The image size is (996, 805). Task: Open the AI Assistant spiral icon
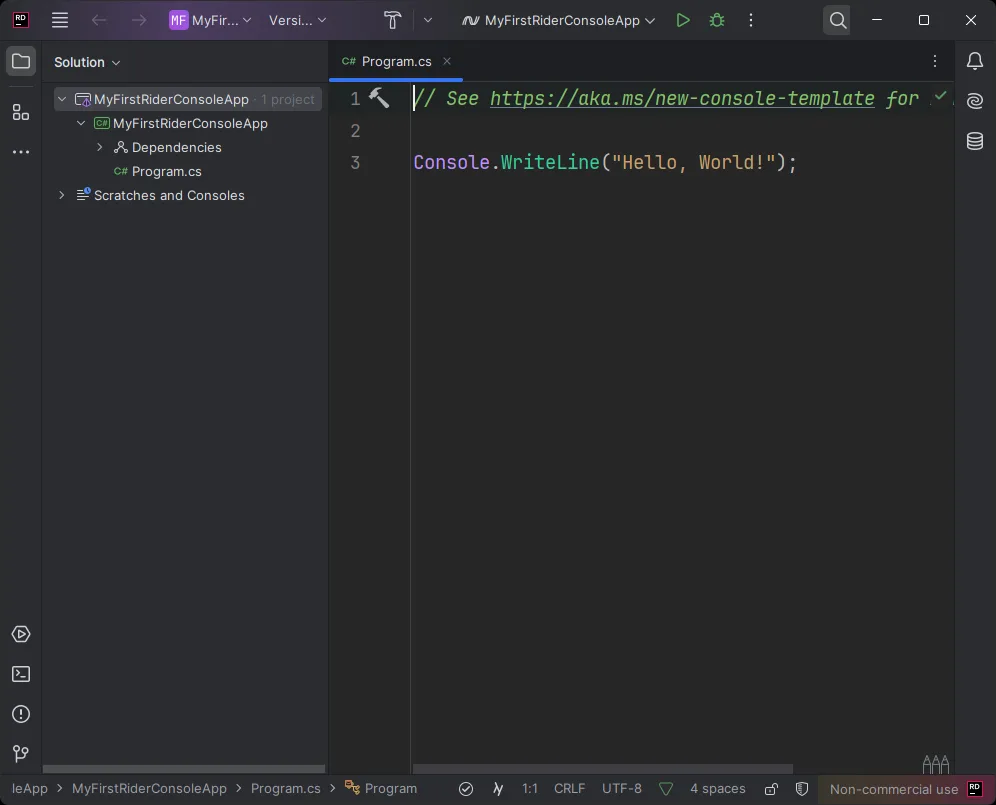pos(975,102)
